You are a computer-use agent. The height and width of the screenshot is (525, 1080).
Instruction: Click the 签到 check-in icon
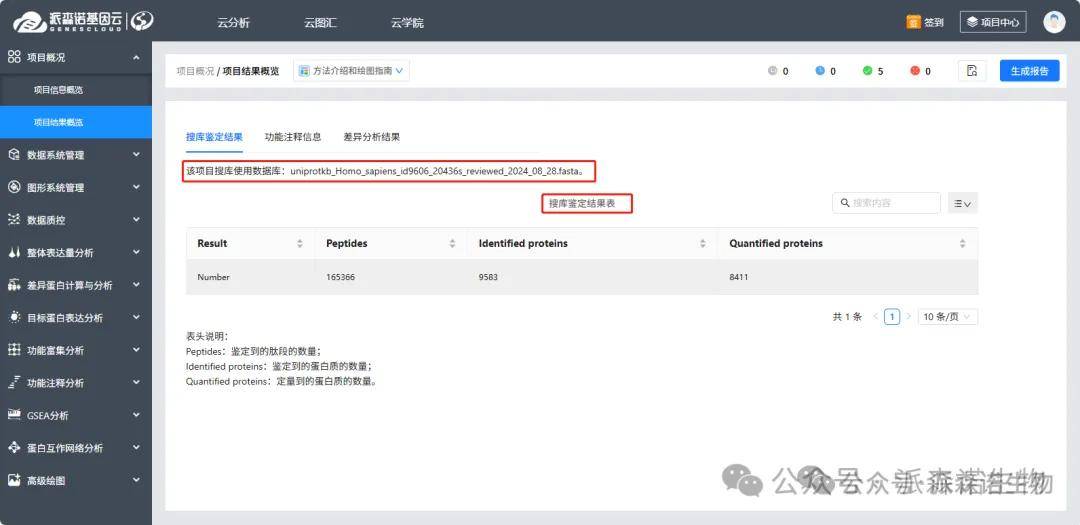pyautogui.click(x=913, y=22)
